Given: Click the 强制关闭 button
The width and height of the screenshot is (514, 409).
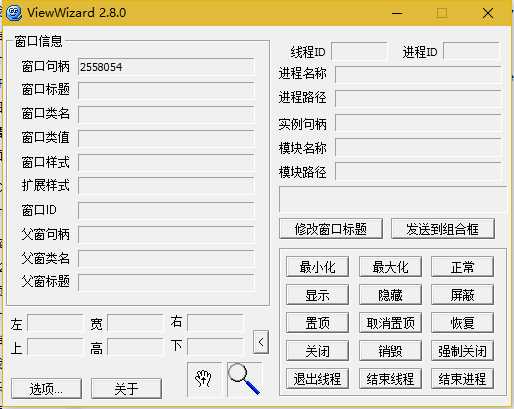Looking at the screenshot, I should pos(462,351).
